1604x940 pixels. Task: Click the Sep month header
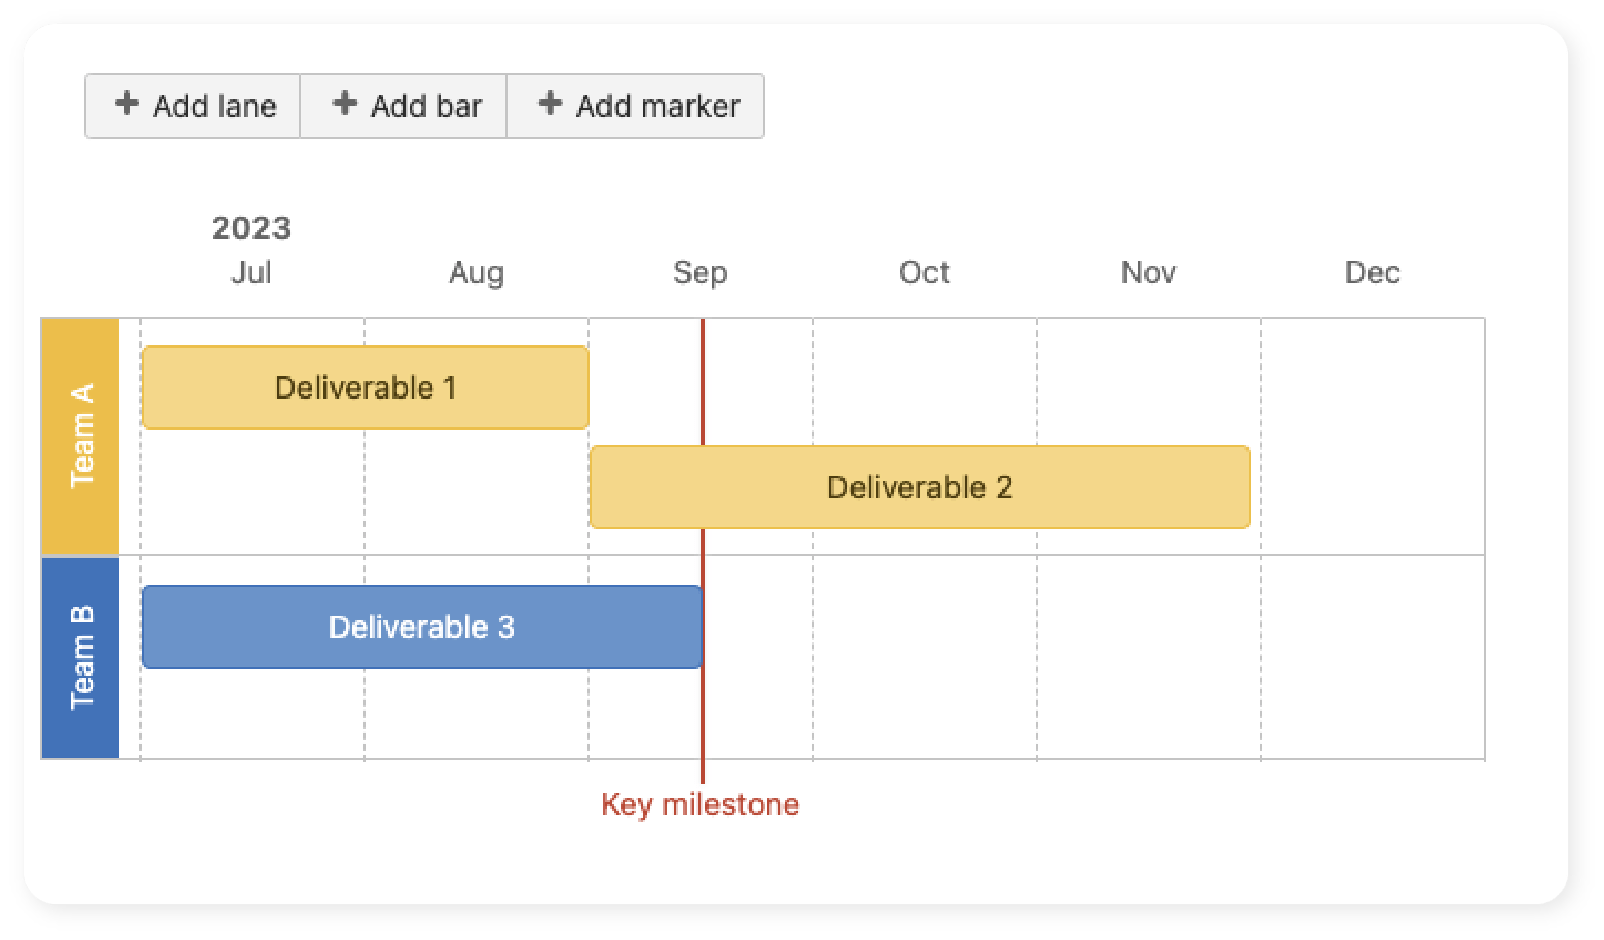coord(700,272)
